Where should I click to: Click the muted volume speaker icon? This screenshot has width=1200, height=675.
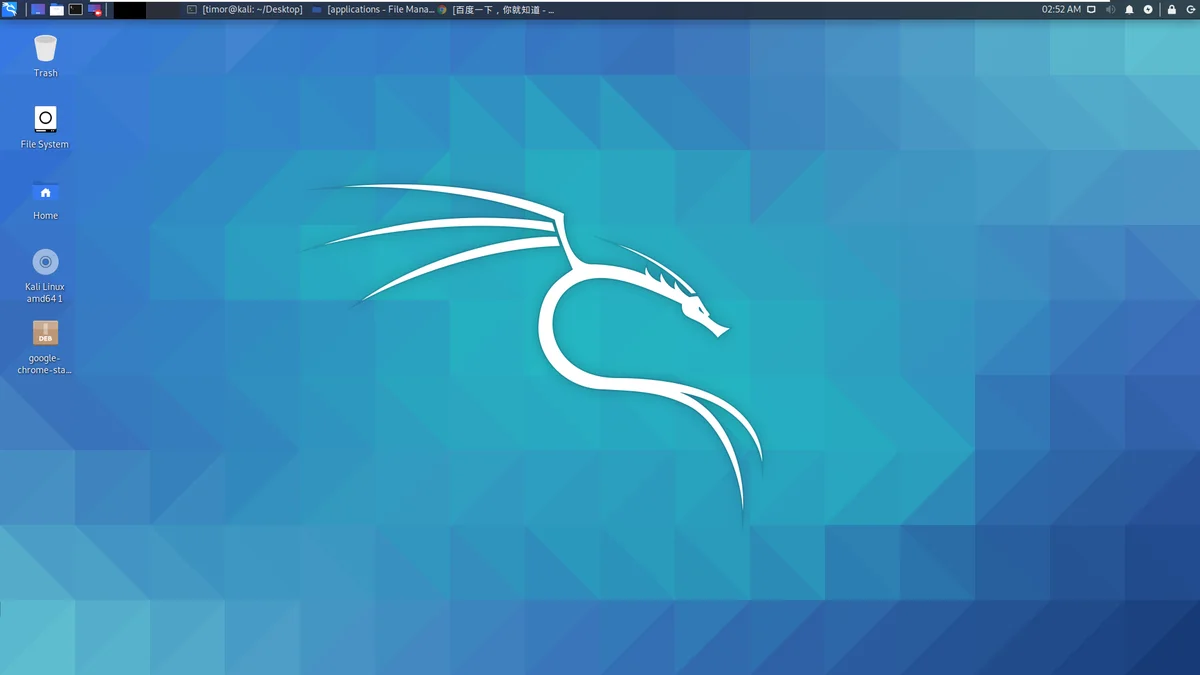coord(1110,9)
